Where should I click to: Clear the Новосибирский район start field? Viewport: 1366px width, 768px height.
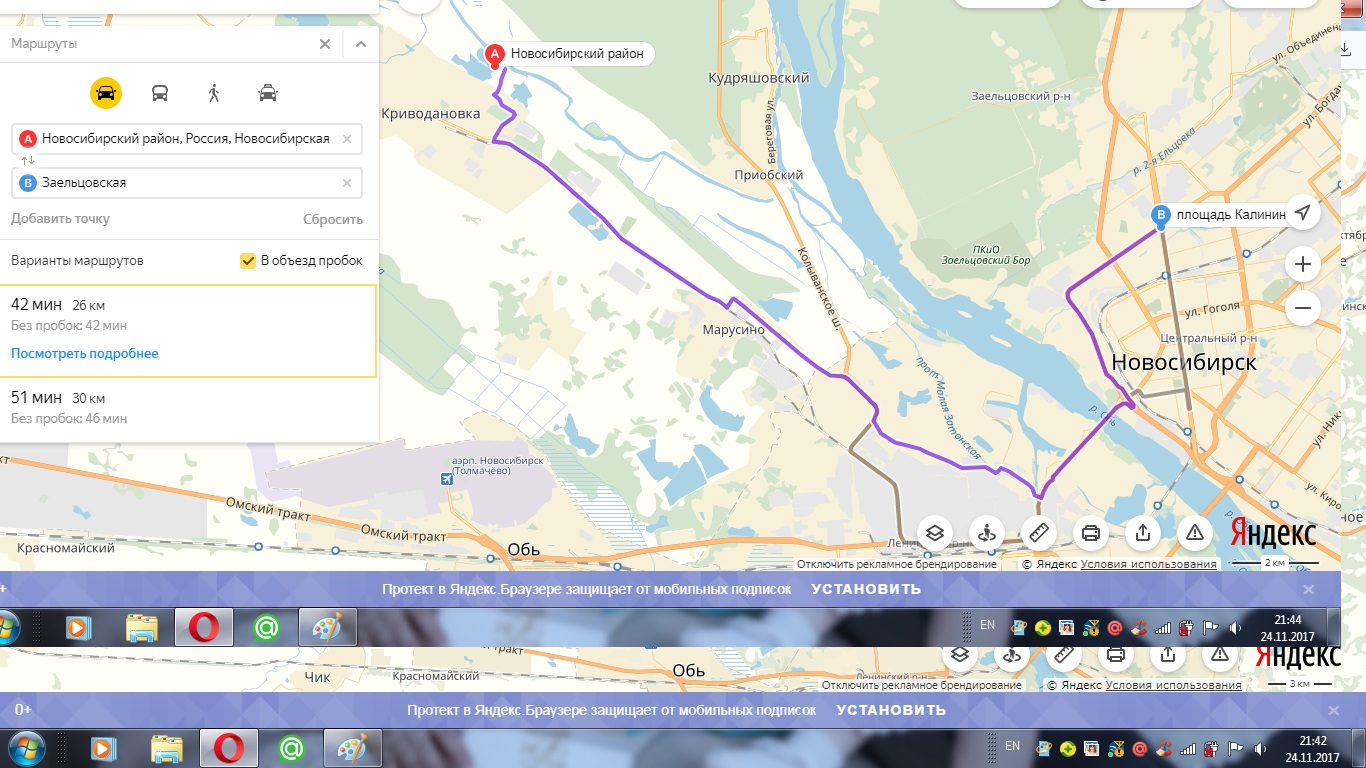[347, 139]
